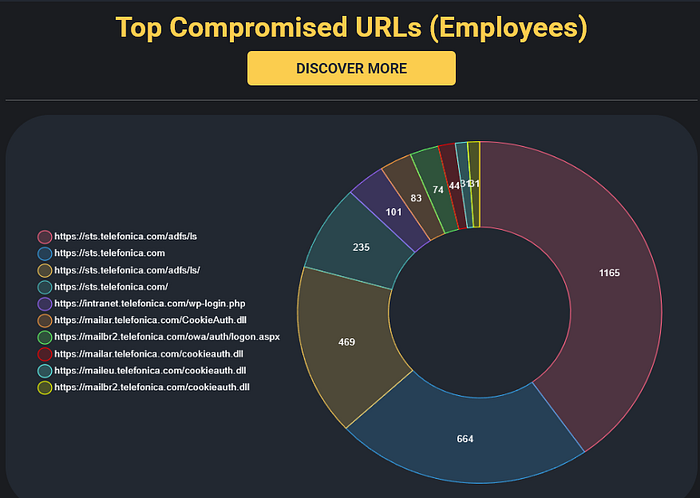
Task: Click the Top Compromised URLs (Employees) heading
Action: [351, 28]
